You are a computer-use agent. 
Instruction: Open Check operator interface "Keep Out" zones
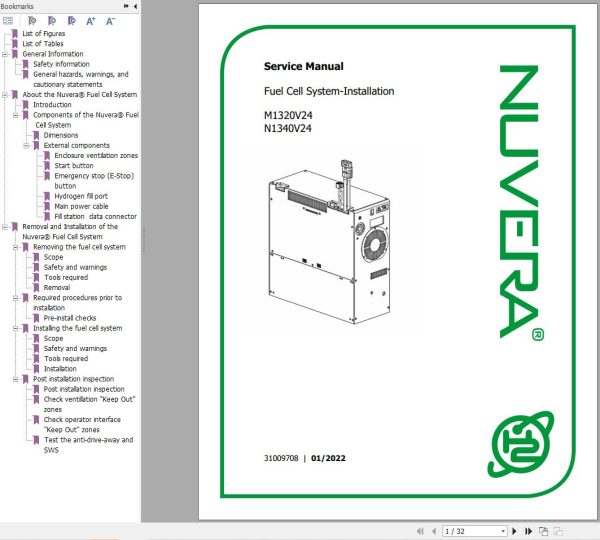[x=82, y=424]
